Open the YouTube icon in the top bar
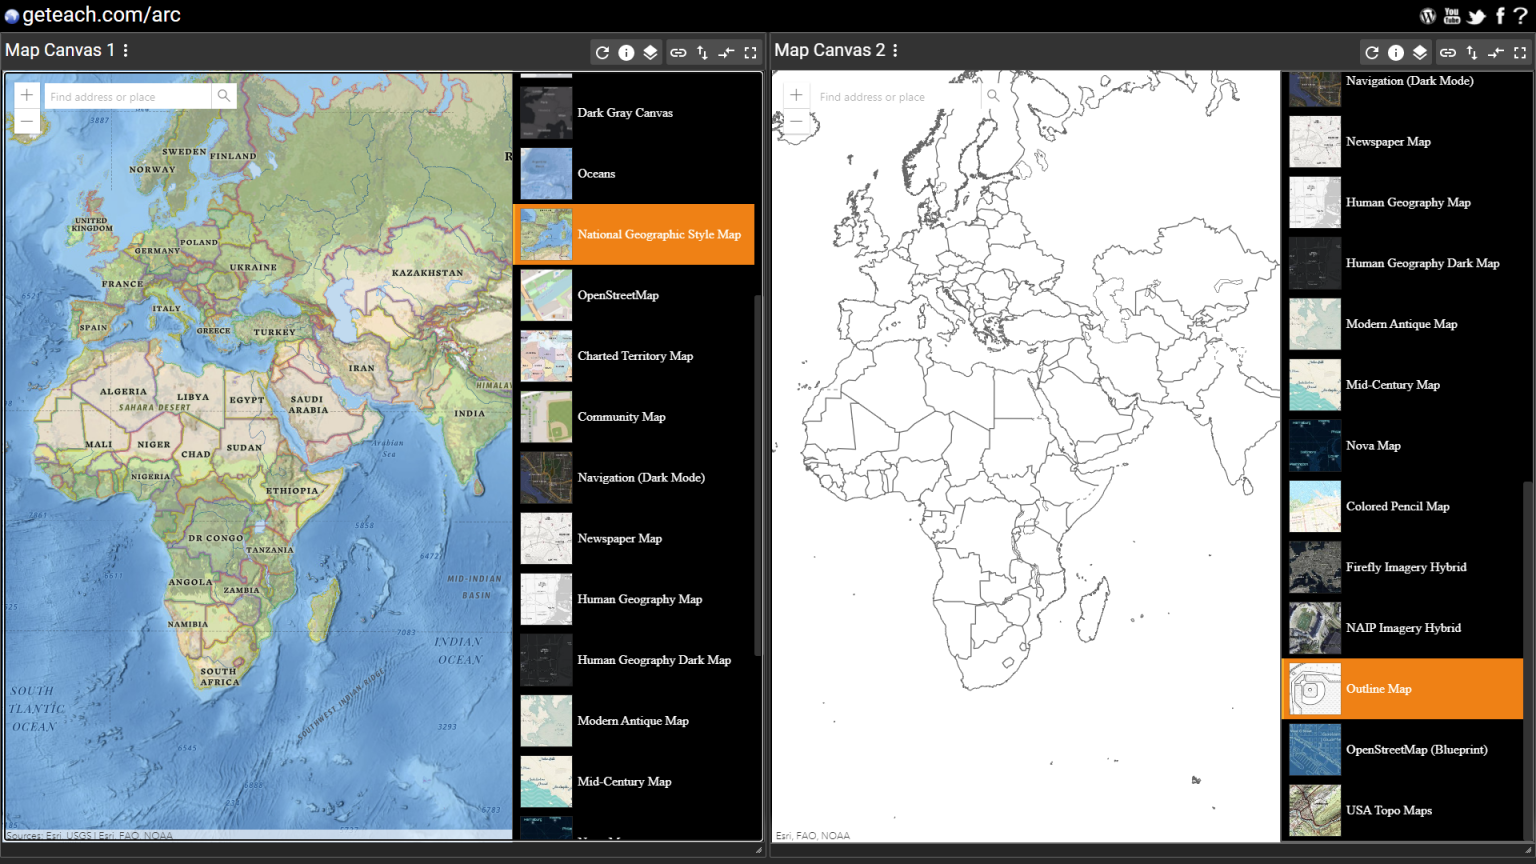This screenshot has height=864, width=1536. pos(1451,15)
